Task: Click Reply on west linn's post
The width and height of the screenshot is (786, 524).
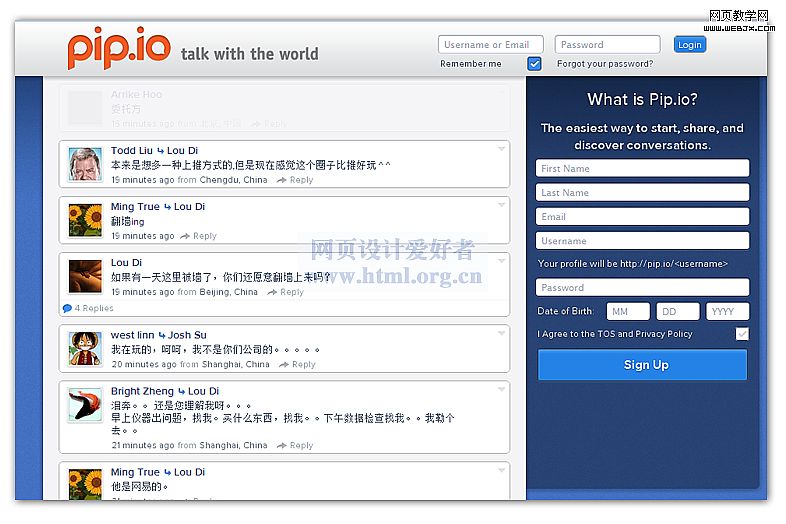Action: [x=304, y=365]
